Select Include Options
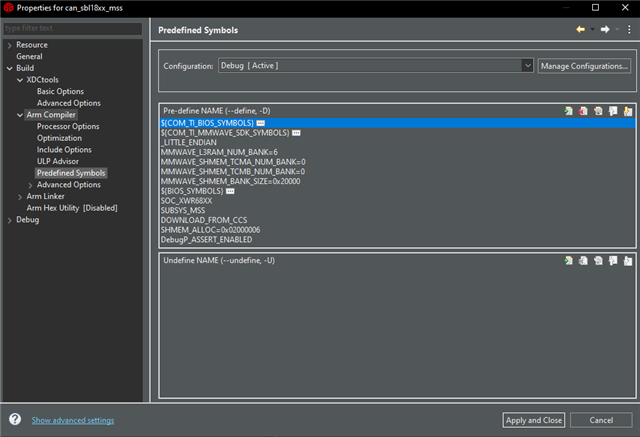This screenshot has width=640, height=437. (64, 150)
